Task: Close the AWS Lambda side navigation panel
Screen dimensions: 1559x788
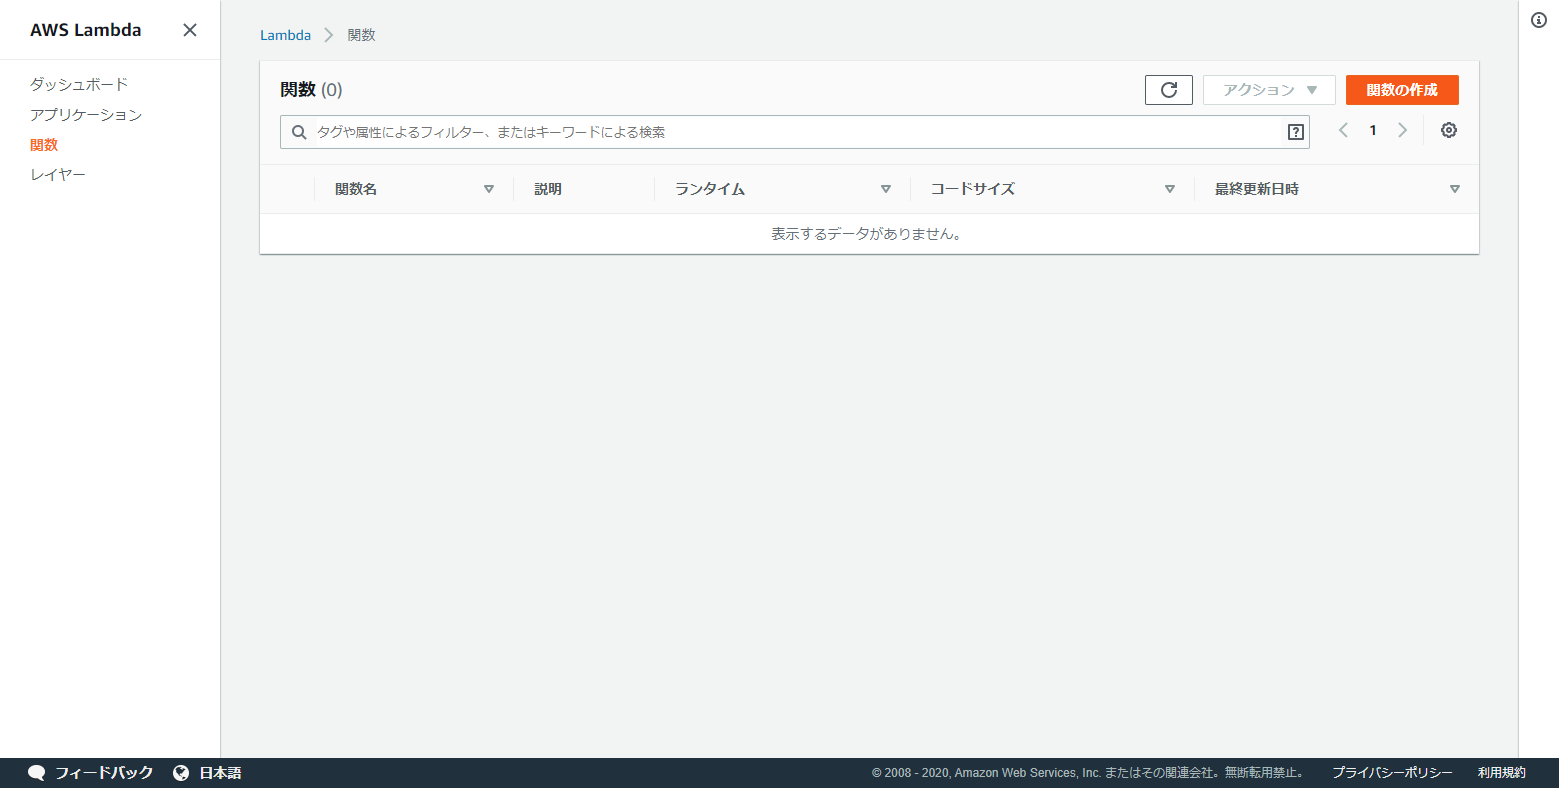Action: [x=190, y=30]
